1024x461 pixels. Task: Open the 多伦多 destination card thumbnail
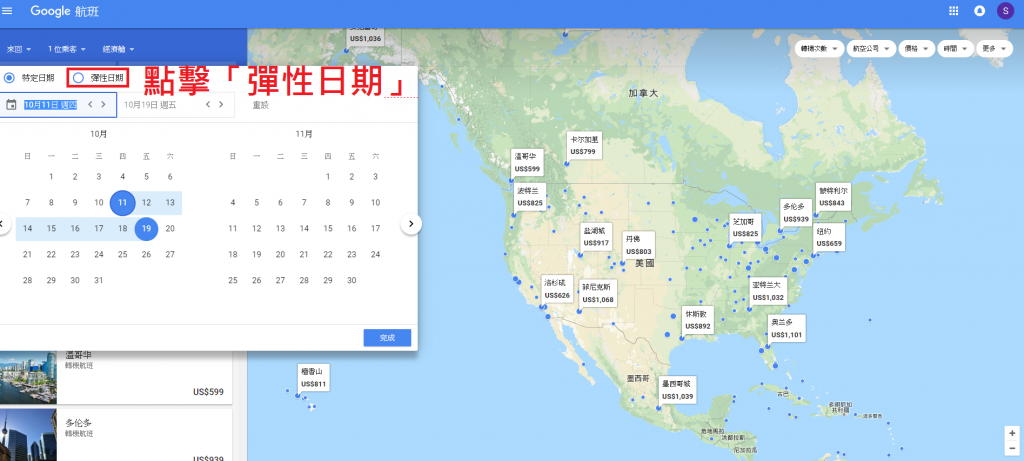coord(28,435)
